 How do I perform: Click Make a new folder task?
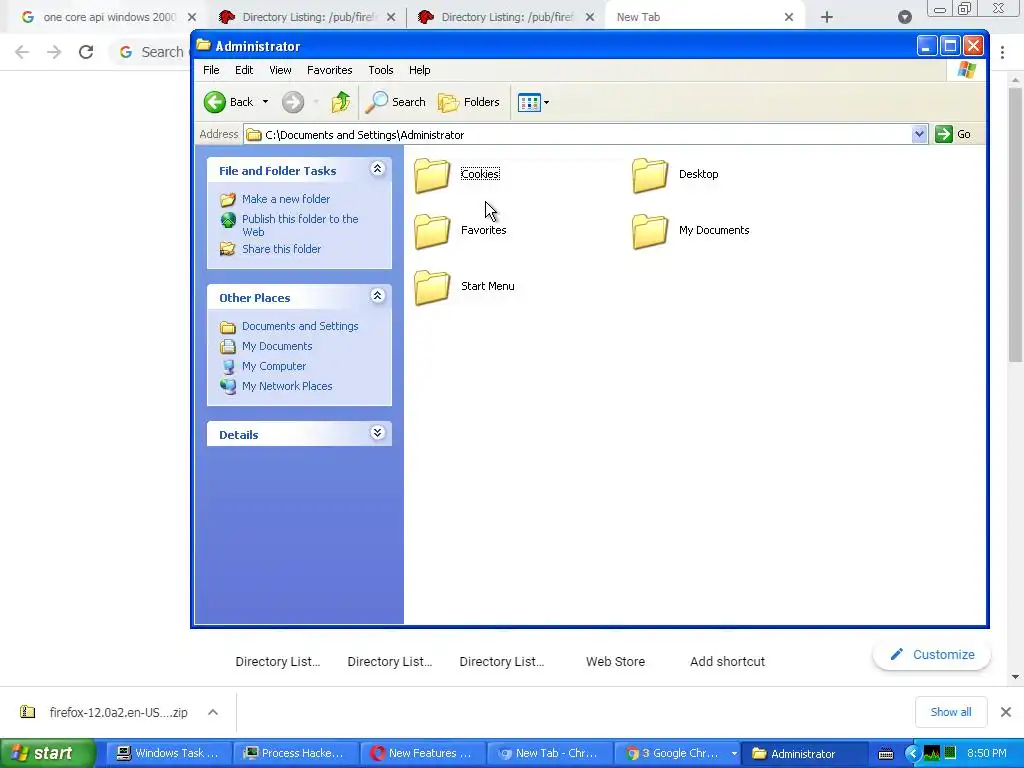[285, 199]
